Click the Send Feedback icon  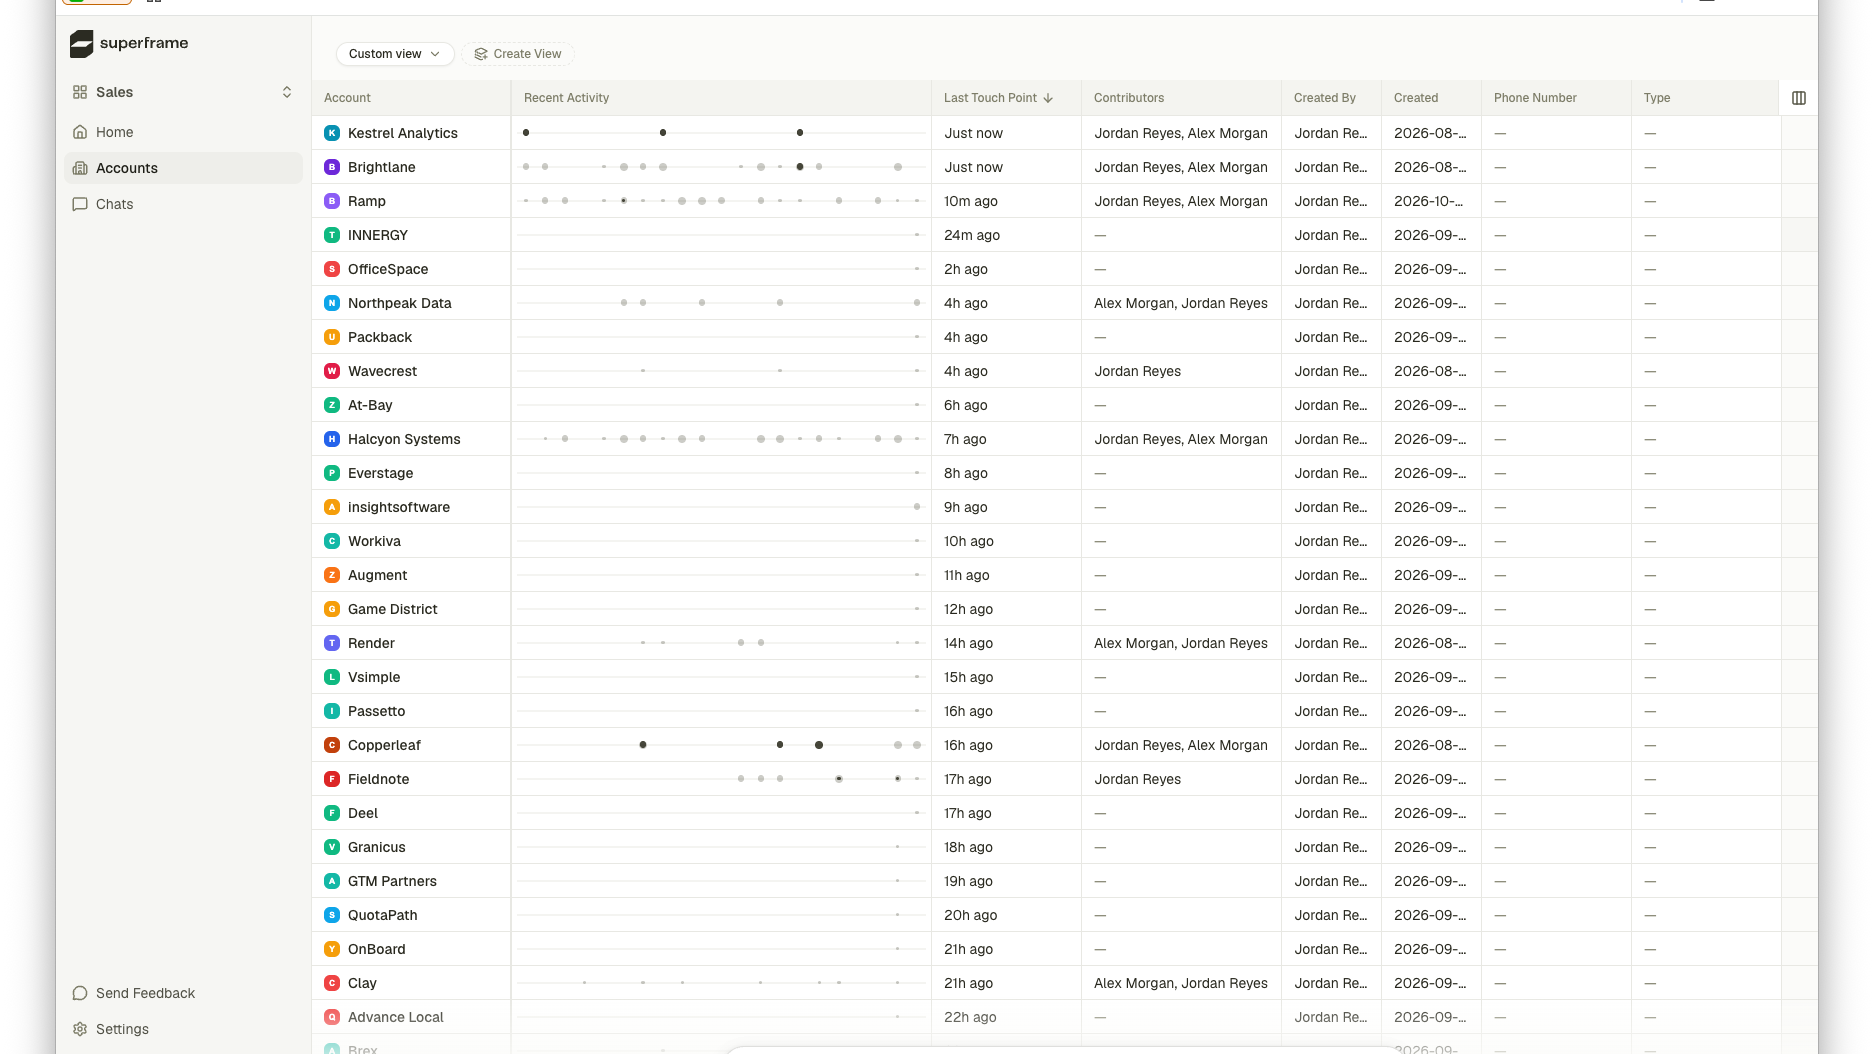pyautogui.click(x=80, y=993)
